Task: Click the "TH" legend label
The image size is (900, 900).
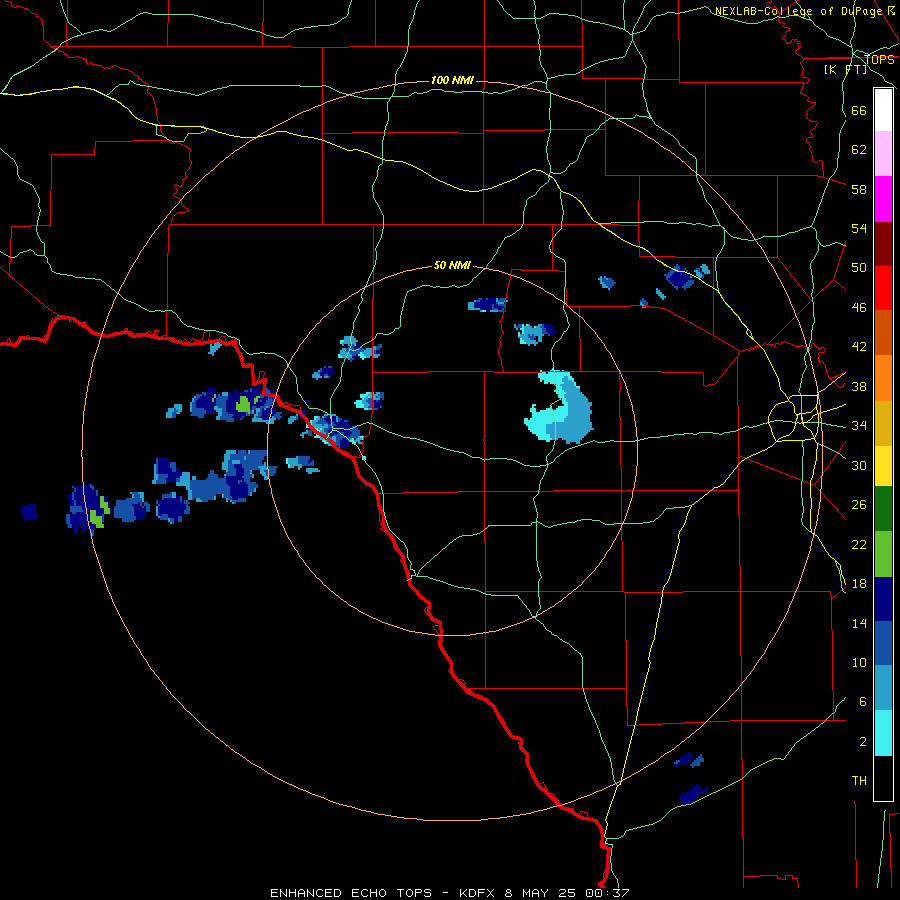Action: click(859, 781)
